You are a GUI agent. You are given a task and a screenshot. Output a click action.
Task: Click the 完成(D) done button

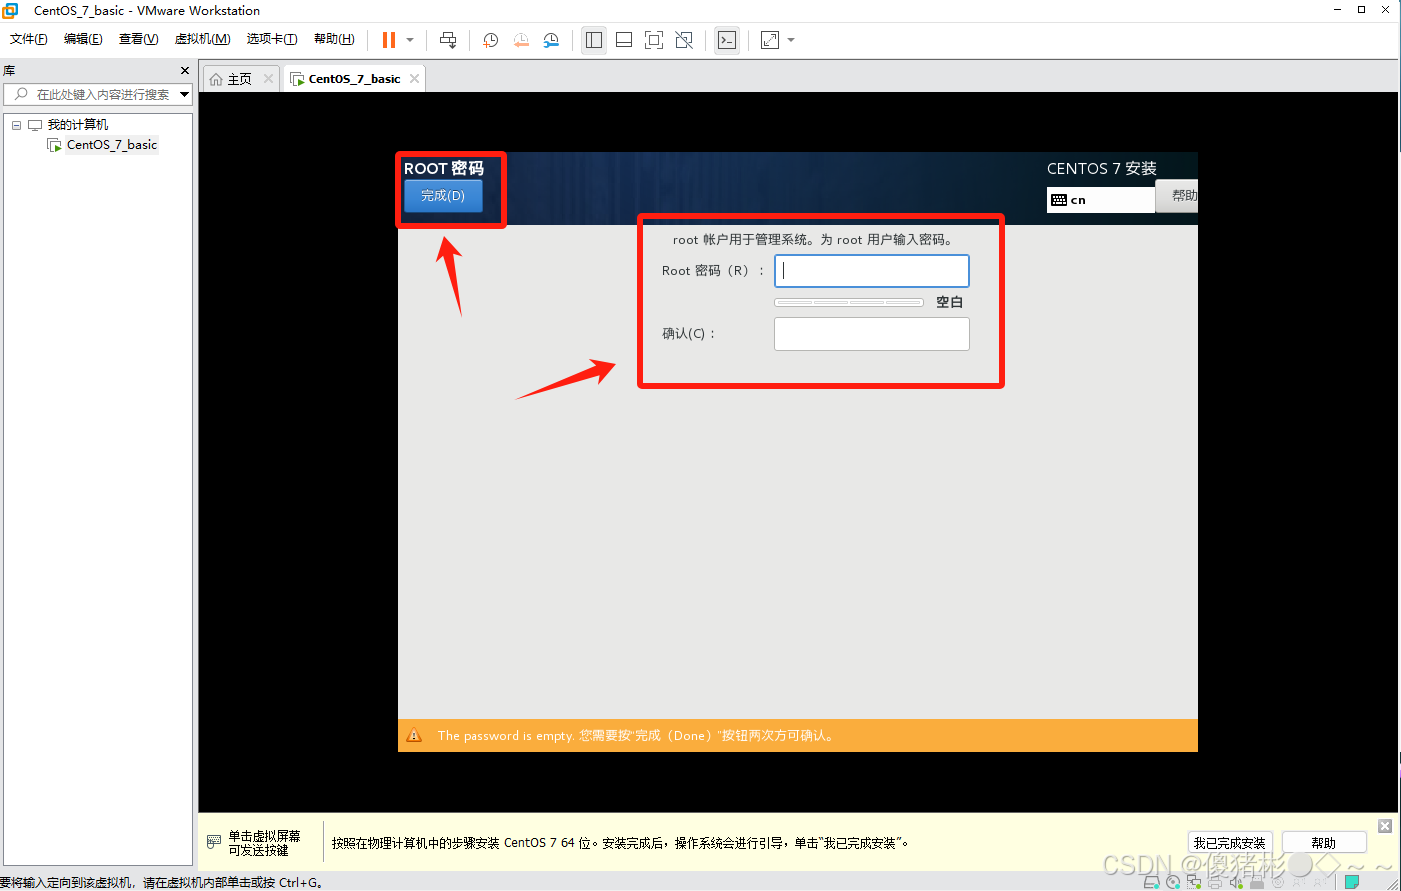(443, 196)
